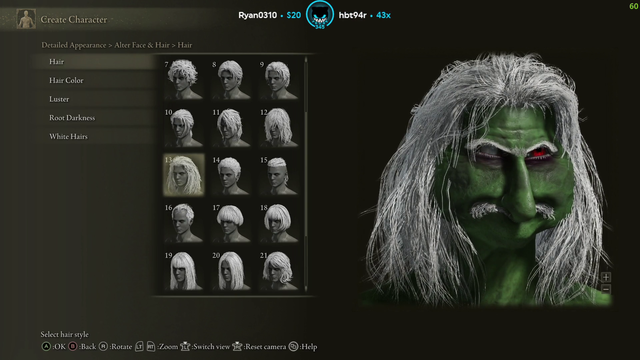Viewport: 640px width, 360px height.
Task: Click the R stick Rotate prompt icon
Action: (103, 347)
